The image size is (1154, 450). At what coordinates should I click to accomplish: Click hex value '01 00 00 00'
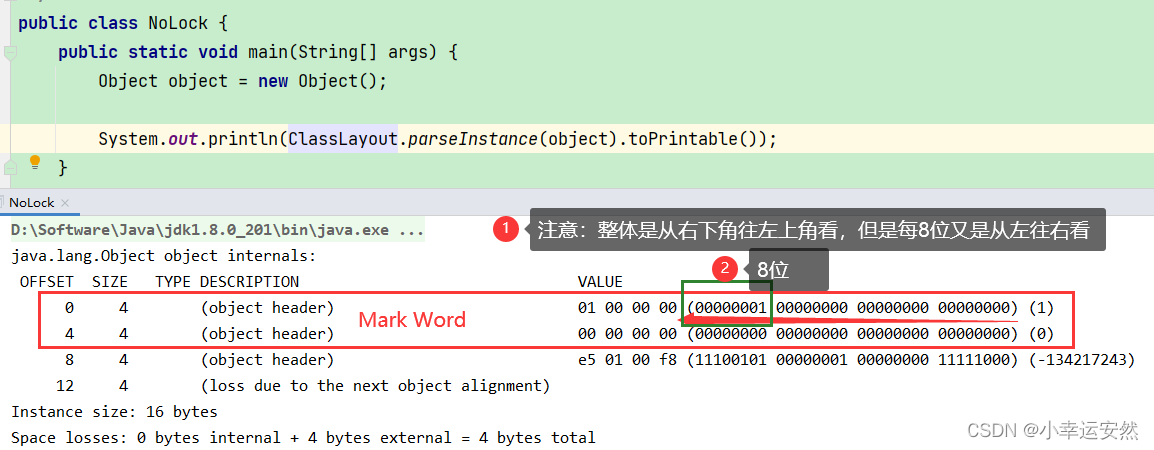627,308
